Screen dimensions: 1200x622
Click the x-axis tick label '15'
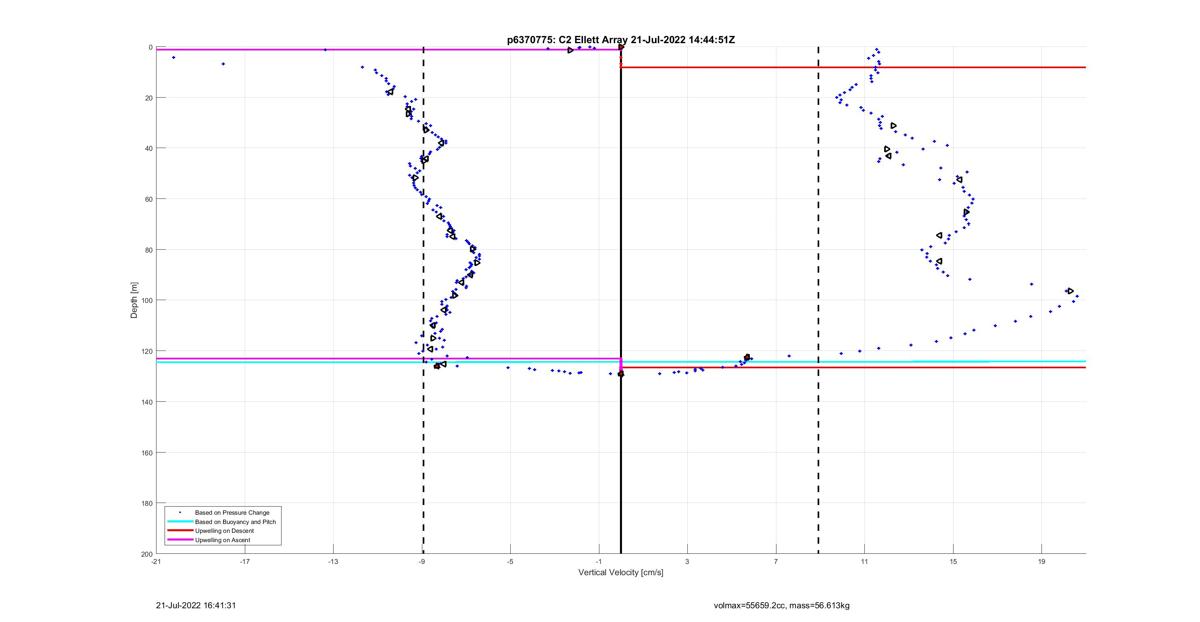tap(953, 561)
